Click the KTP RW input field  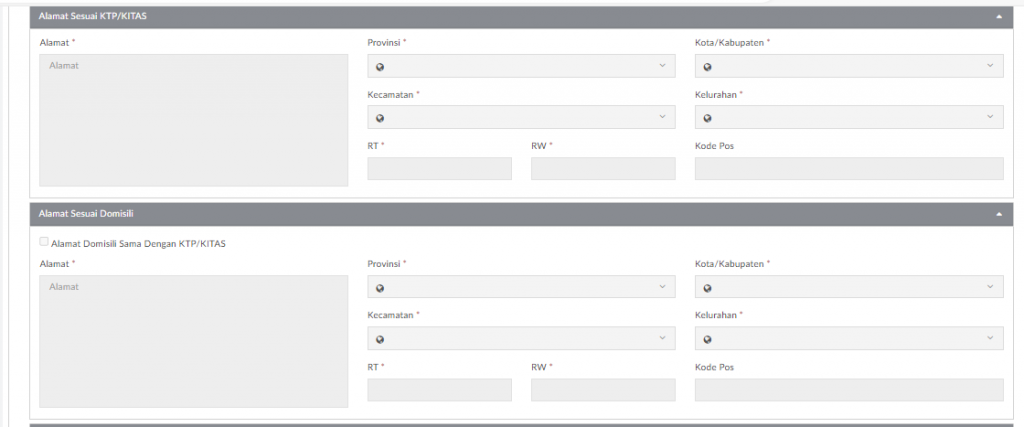[603, 168]
